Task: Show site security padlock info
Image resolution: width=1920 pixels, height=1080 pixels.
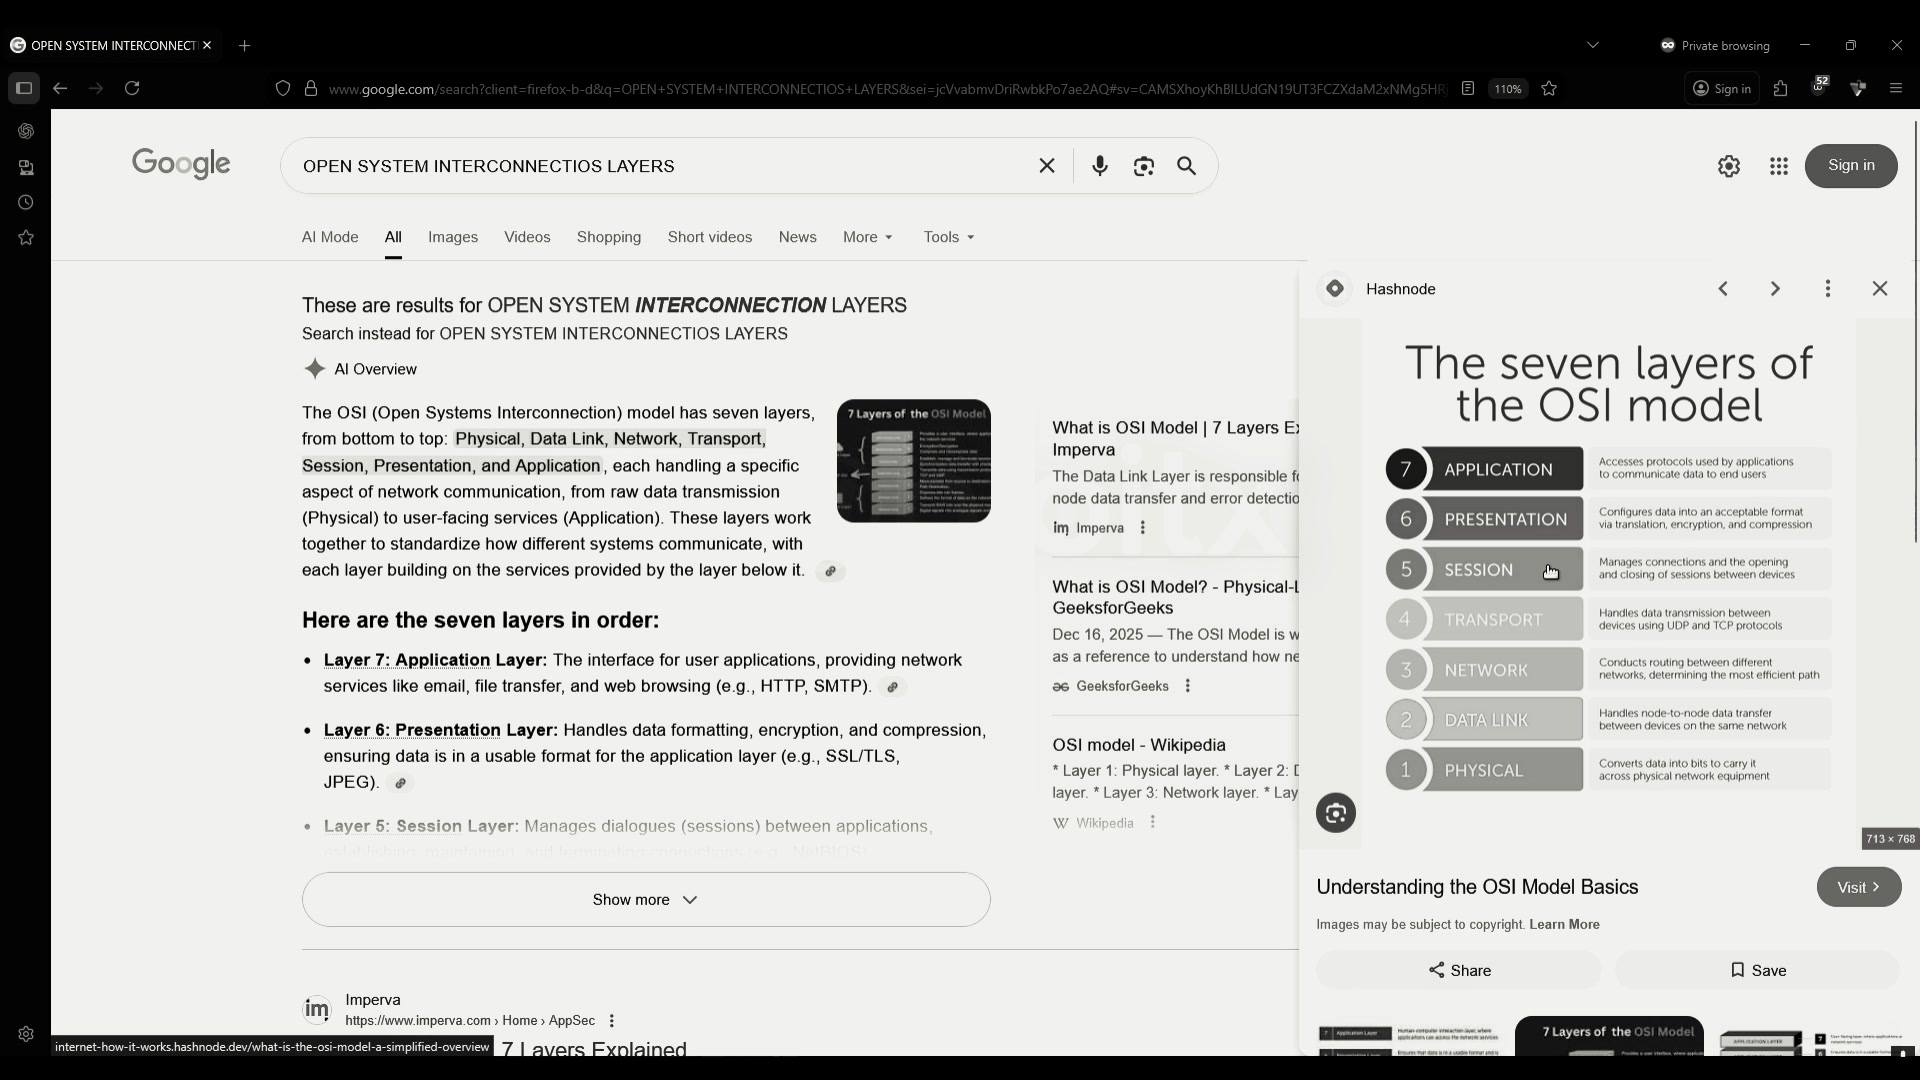Action: tap(311, 88)
